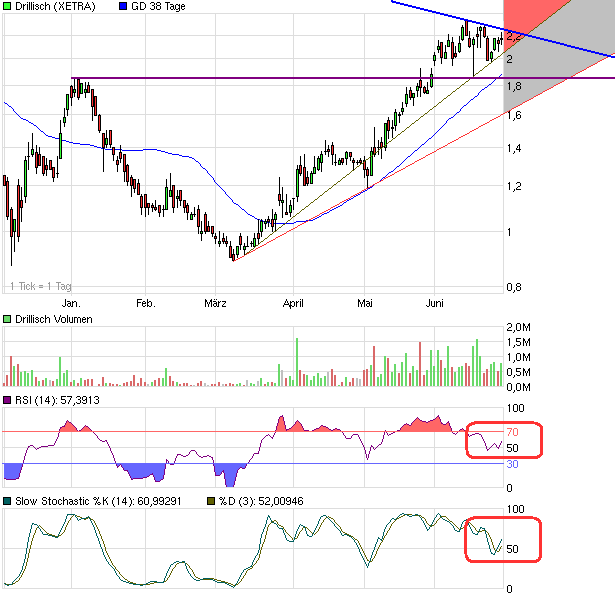This screenshot has height=597, width=615.
Task: Click the 1,2 price axis label
Action: coord(514,186)
